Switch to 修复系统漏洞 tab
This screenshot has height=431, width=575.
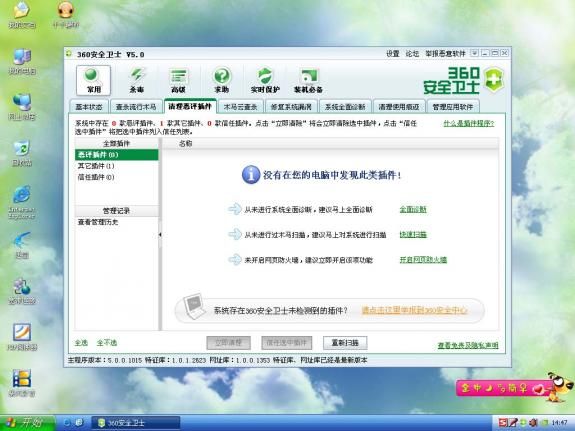click(291, 107)
